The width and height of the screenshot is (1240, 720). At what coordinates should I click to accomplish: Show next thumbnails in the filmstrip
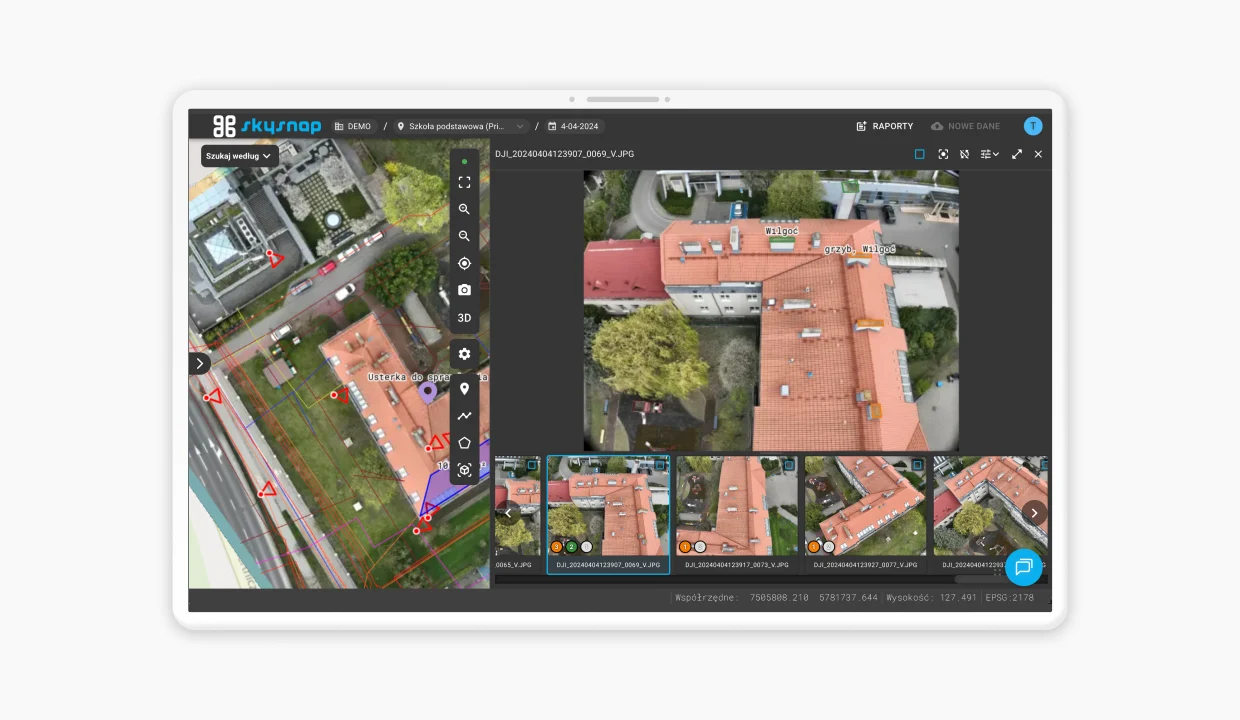point(1034,513)
